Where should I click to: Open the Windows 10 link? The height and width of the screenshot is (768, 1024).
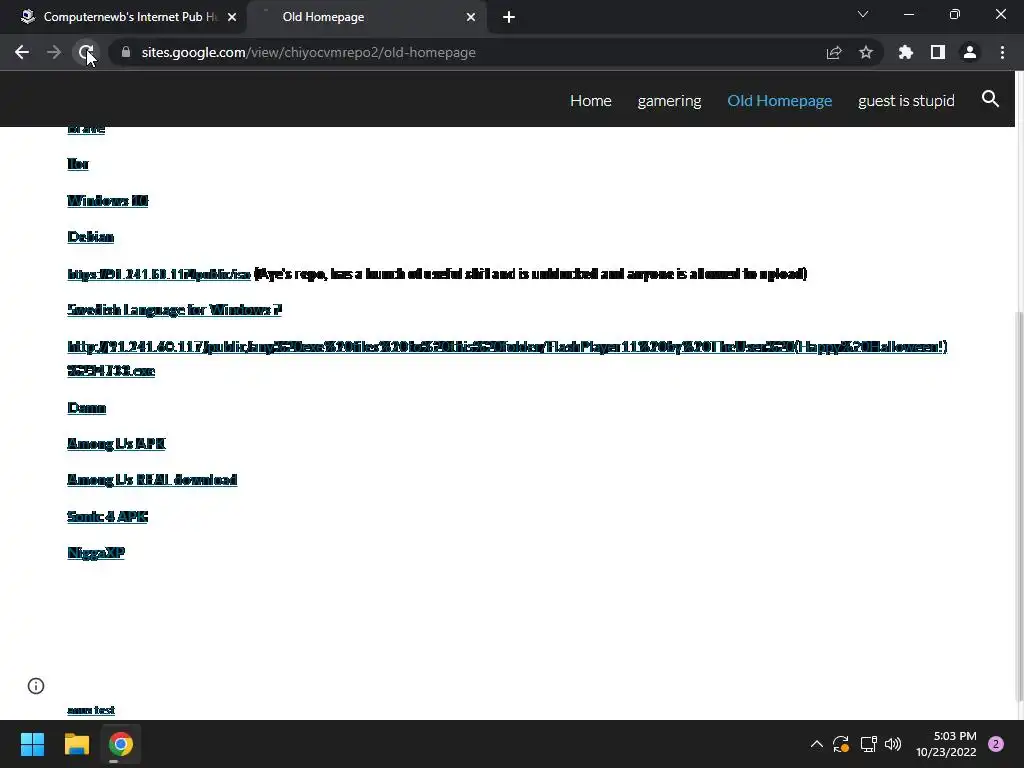pos(108,200)
